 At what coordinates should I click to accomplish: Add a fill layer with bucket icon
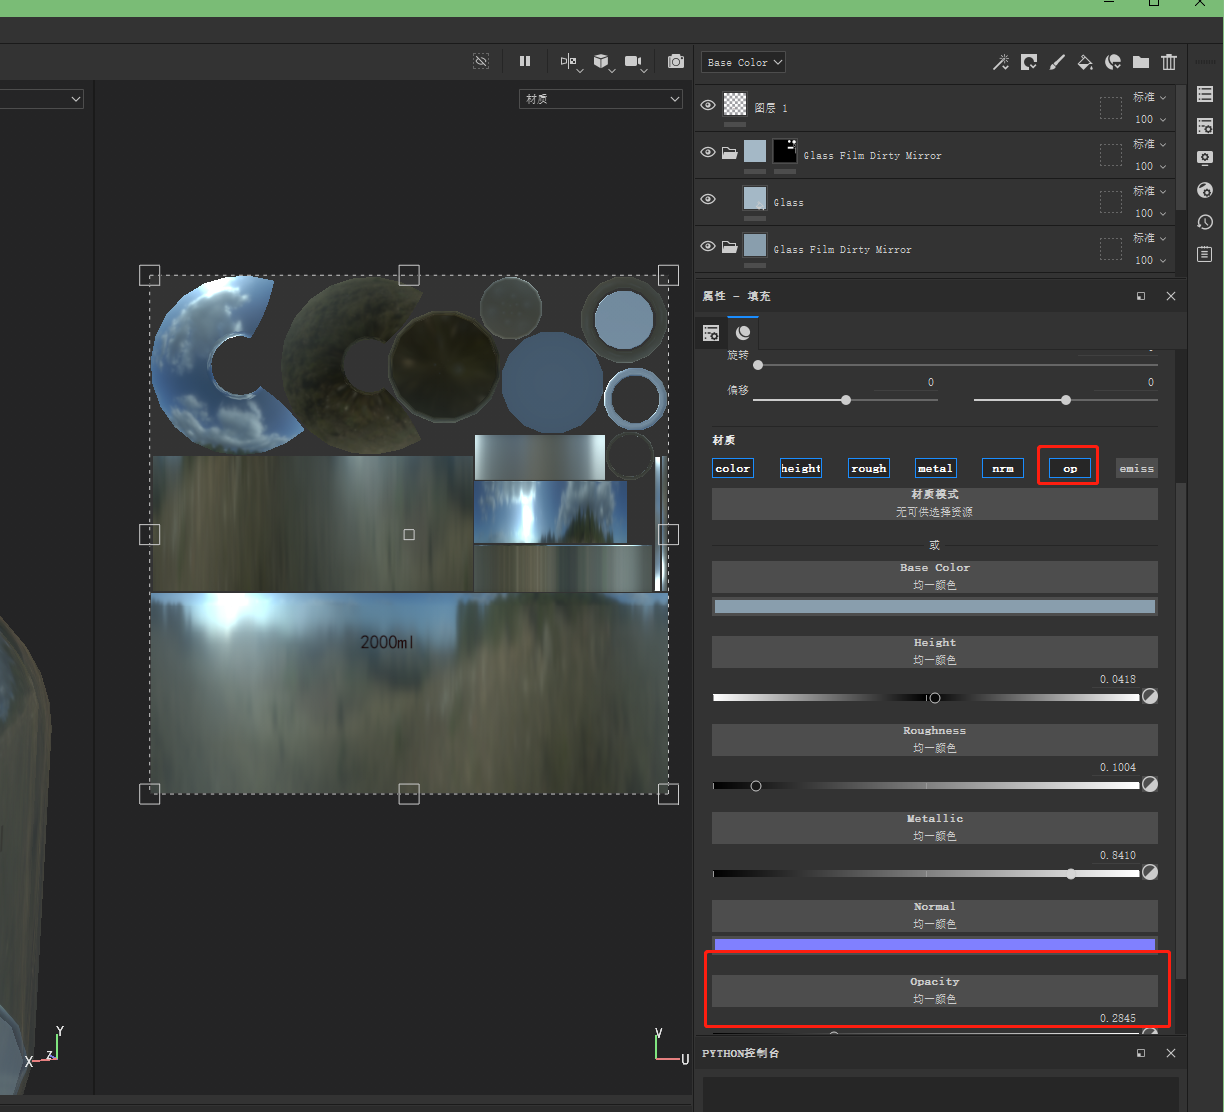(x=1085, y=63)
